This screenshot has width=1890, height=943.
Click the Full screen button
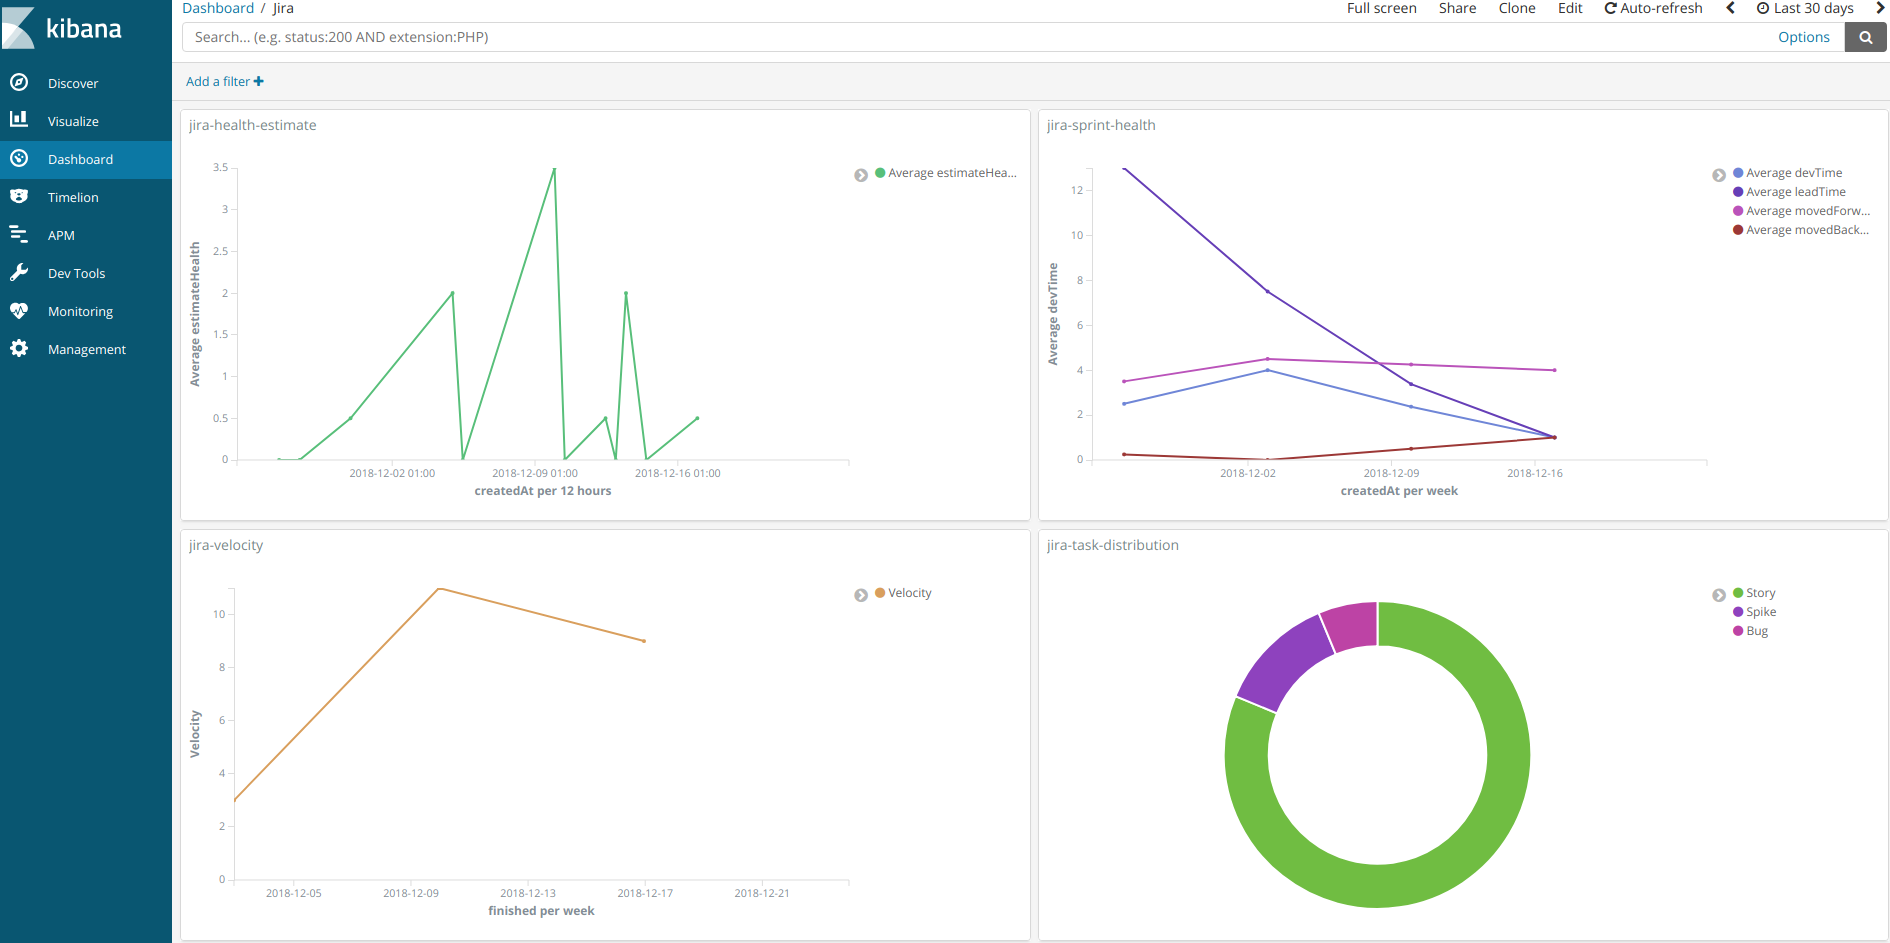[1381, 8]
